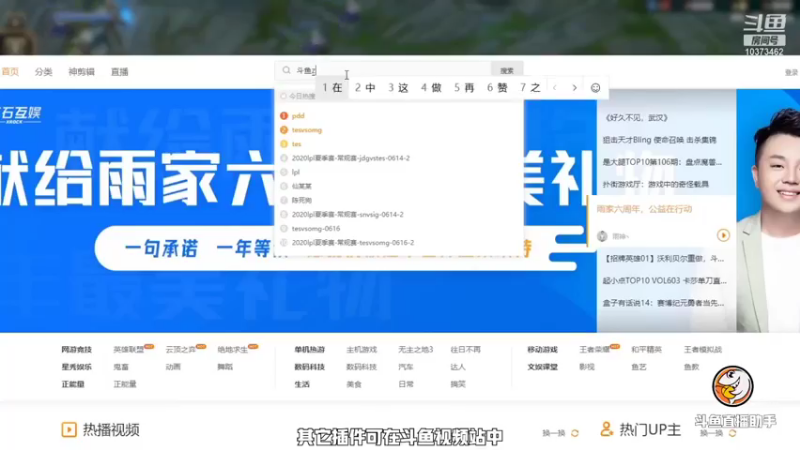Click refresh icon next to 热播视频 换一换
Image resolution: width=800 pixels, height=450 pixels.
pyautogui.click(x=575, y=433)
